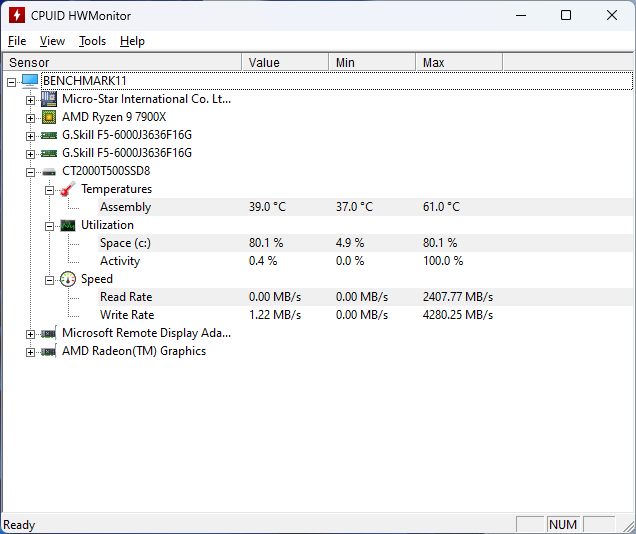Expand the first G.Skill F5-6000J3636F16G node
The image size is (636, 534).
30,136
